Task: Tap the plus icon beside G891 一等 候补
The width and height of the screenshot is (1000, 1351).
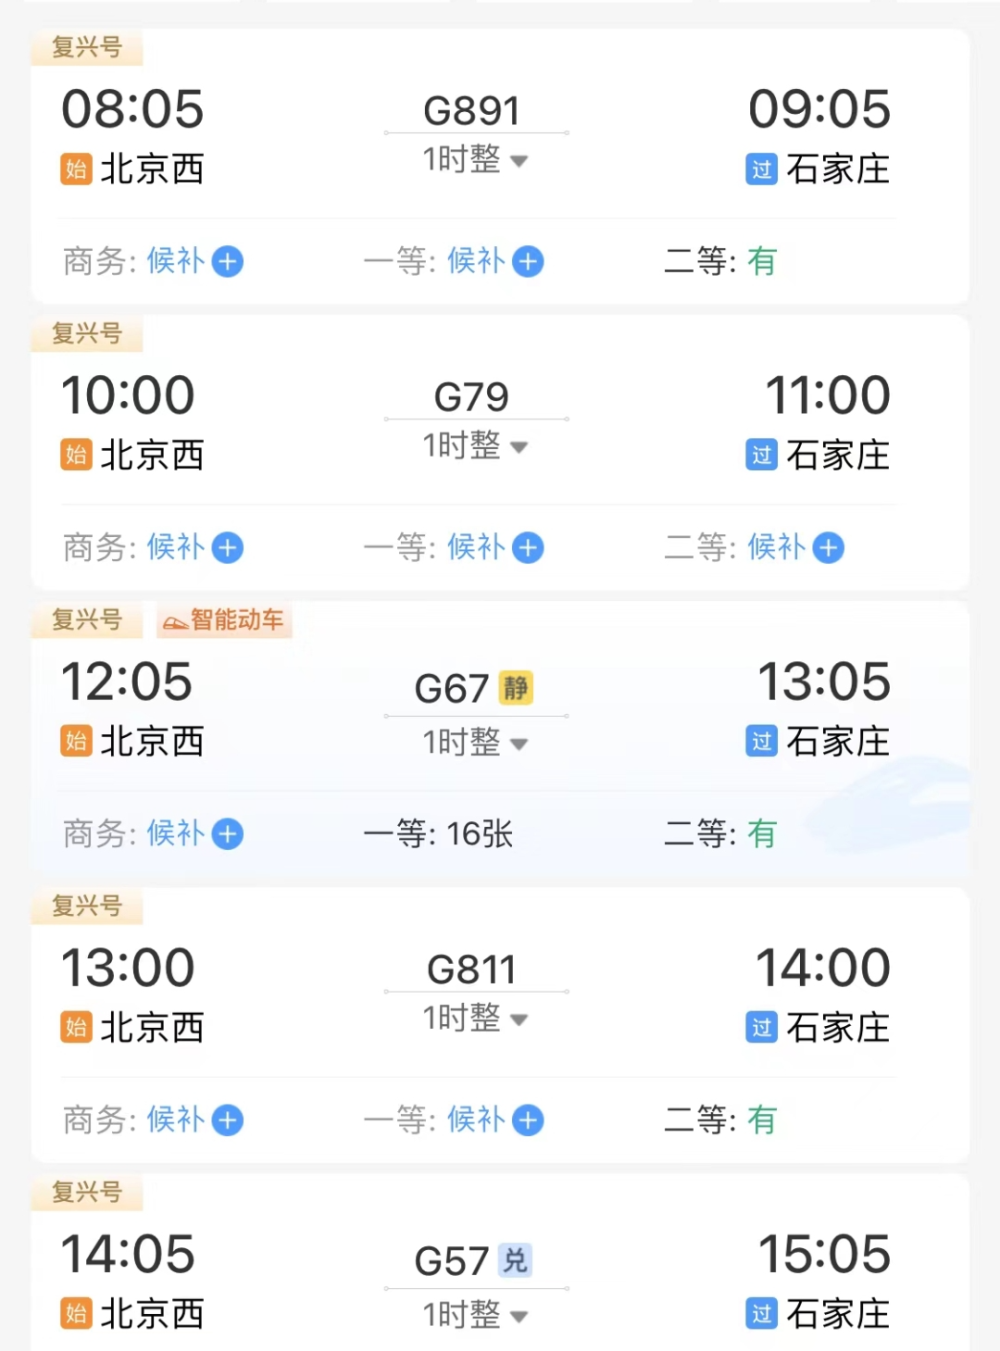Action: [528, 262]
